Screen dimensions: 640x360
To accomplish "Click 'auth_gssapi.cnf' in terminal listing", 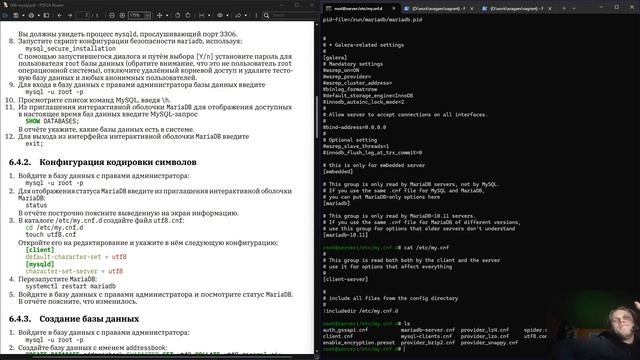I will coord(345,330).
